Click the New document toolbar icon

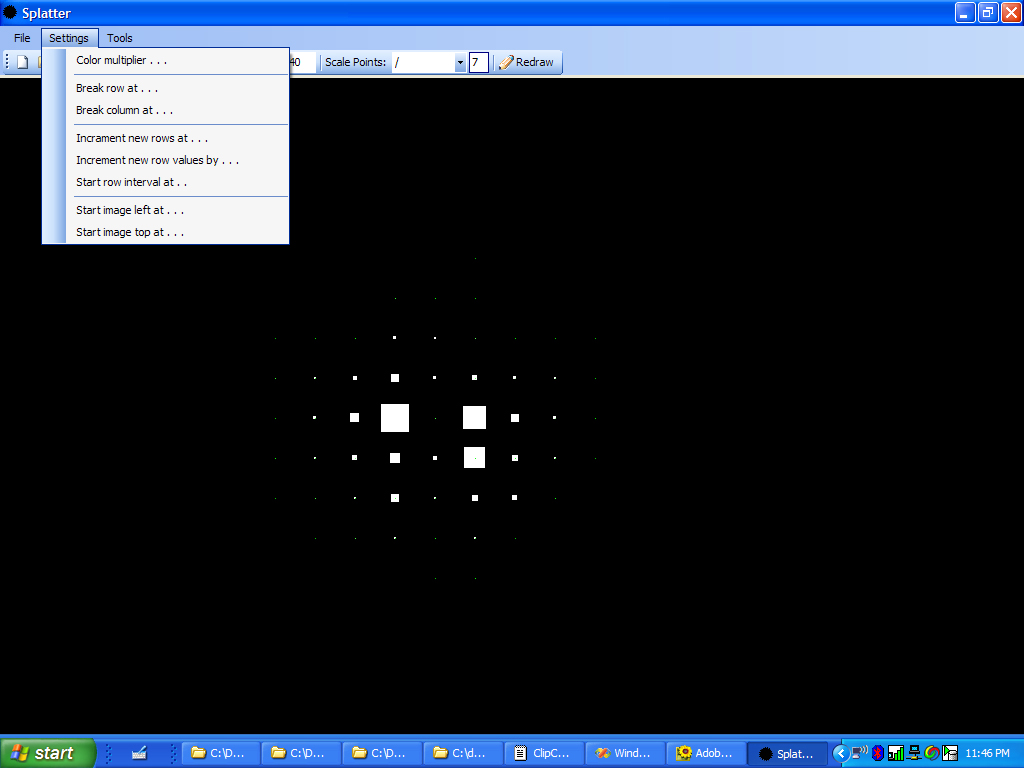pyautogui.click(x=22, y=62)
